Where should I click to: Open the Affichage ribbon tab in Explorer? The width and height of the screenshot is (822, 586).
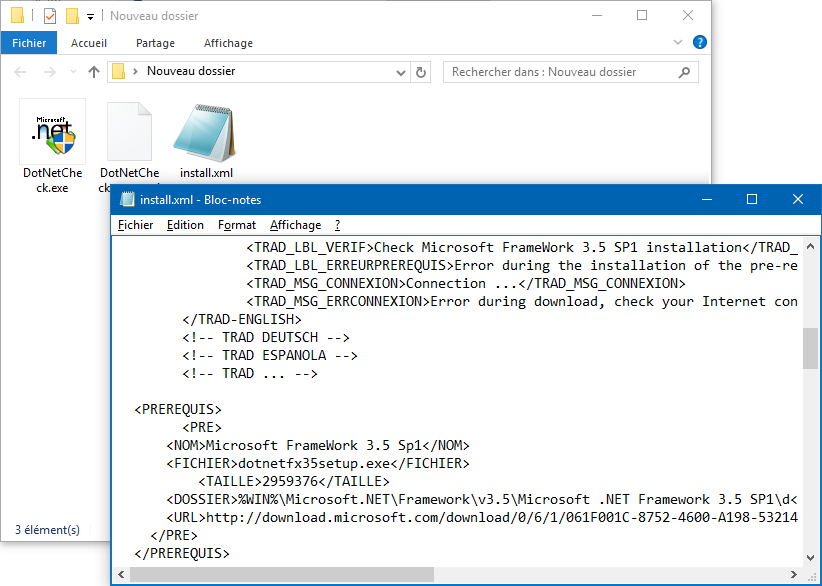pos(228,43)
